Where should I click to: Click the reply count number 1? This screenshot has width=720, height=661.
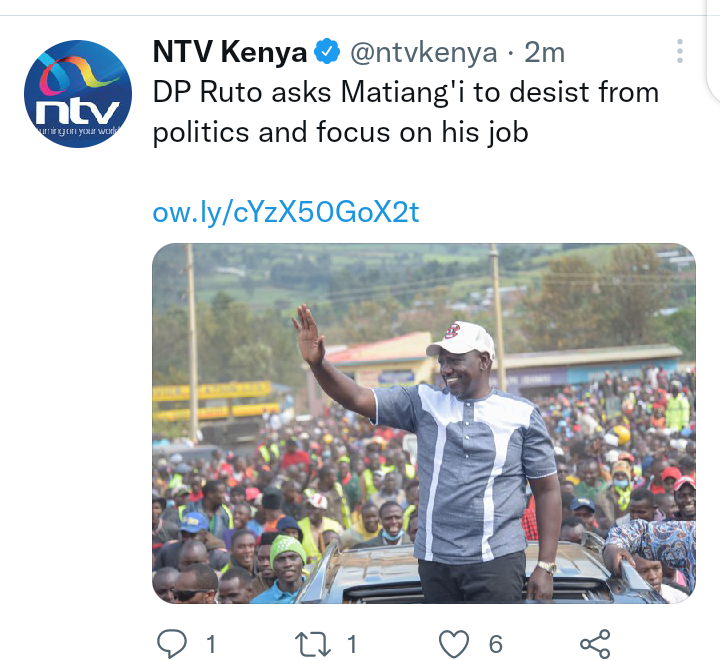(211, 644)
